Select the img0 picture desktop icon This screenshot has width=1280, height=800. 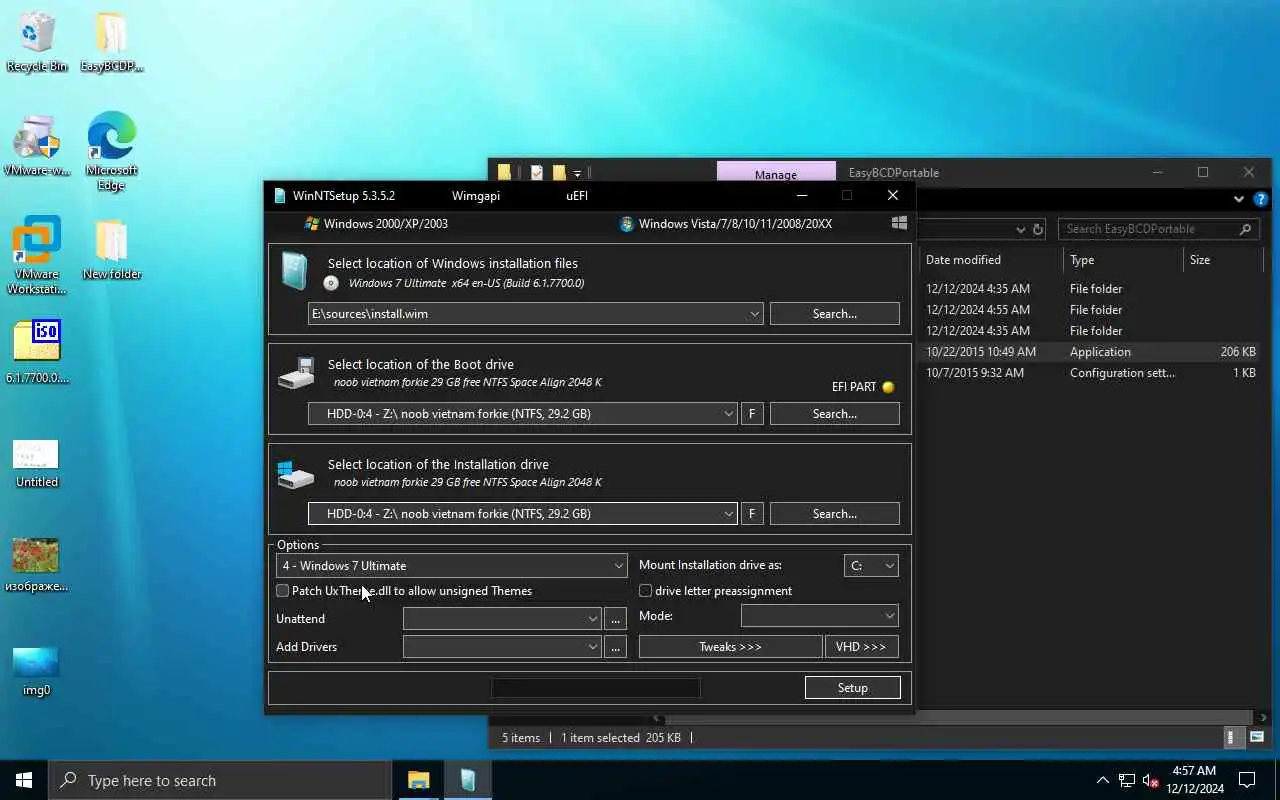37,672
